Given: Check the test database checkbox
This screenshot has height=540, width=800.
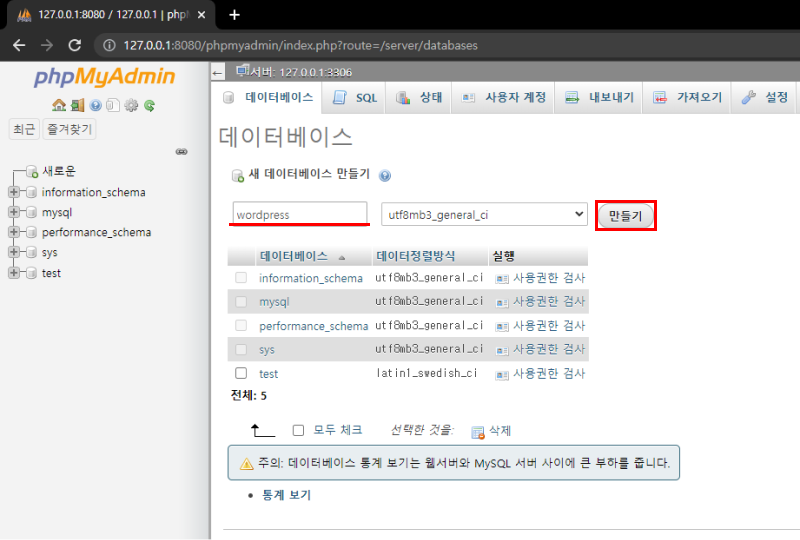Looking at the screenshot, I should [x=240, y=373].
